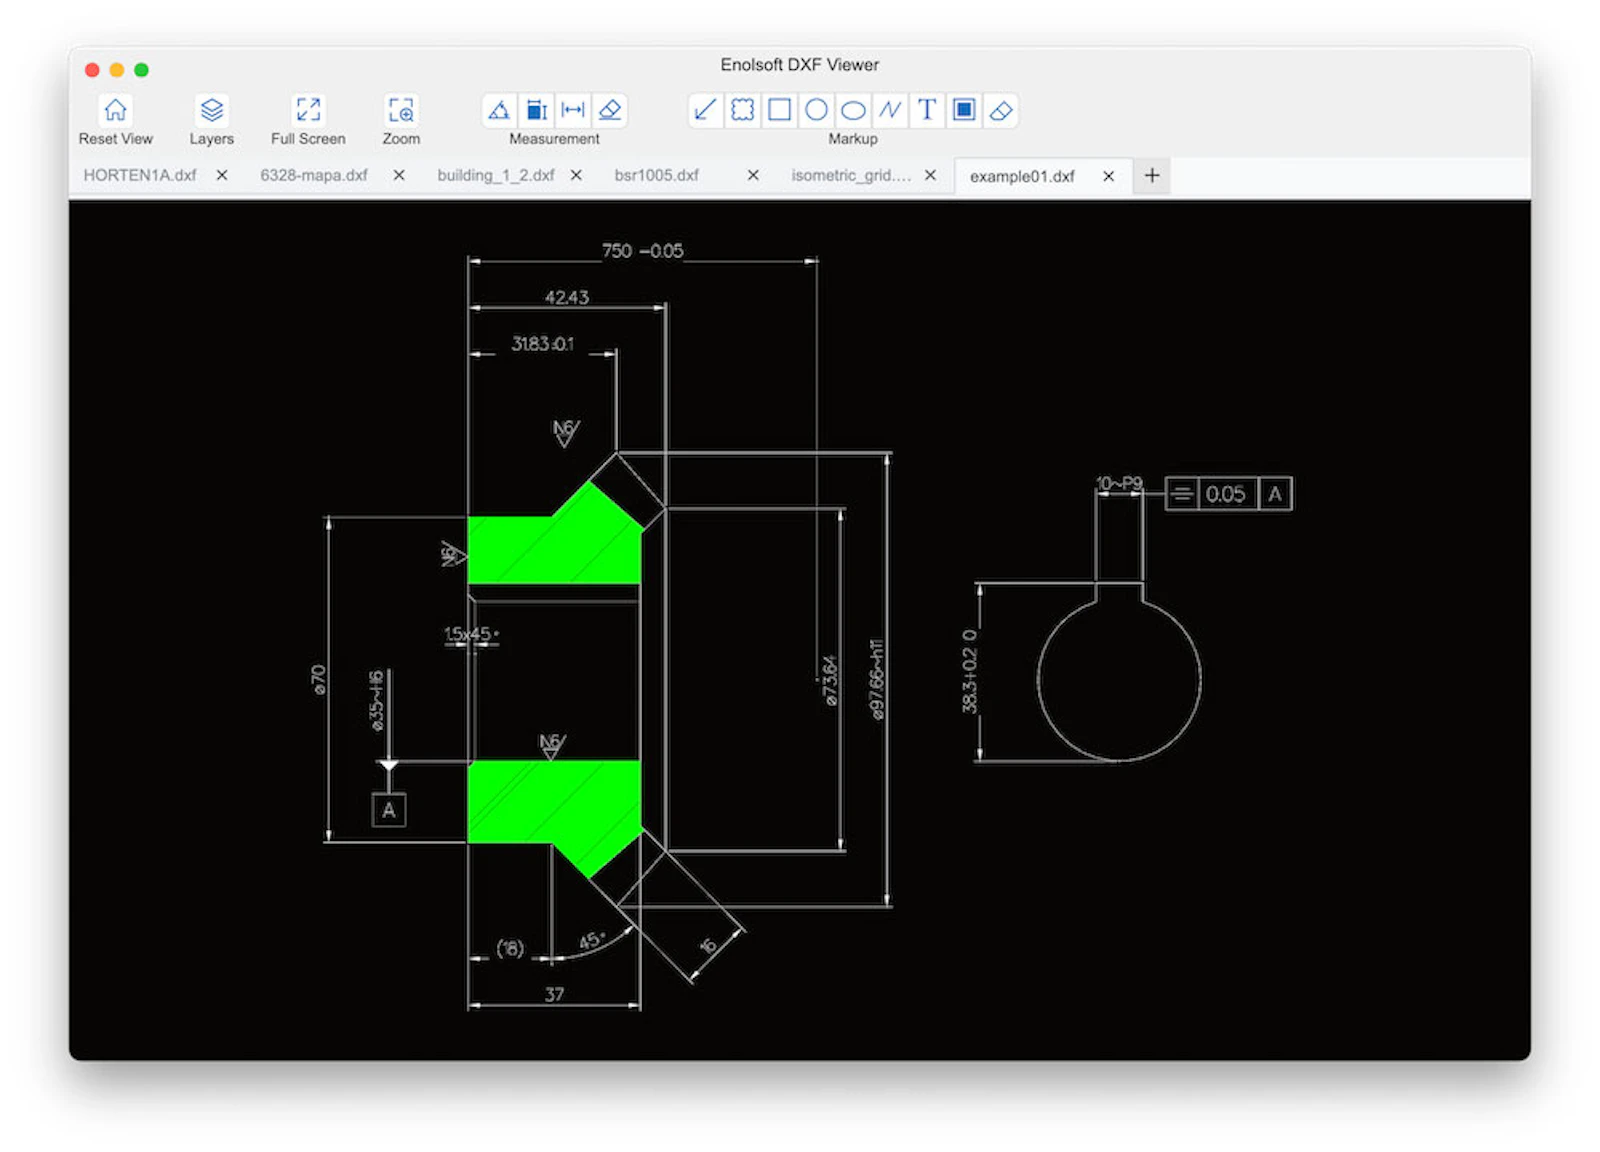1600x1152 pixels.
Task: Close the isometric_grid tab
Action: pyautogui.click(x=930, y=175)
